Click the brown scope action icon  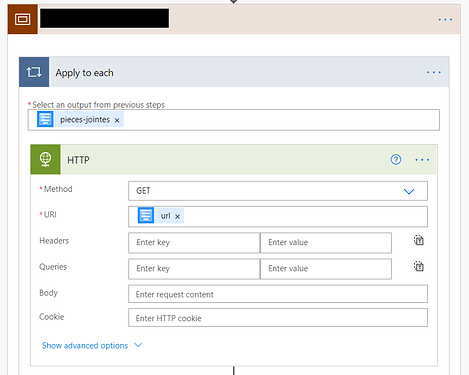click(23, 19)
